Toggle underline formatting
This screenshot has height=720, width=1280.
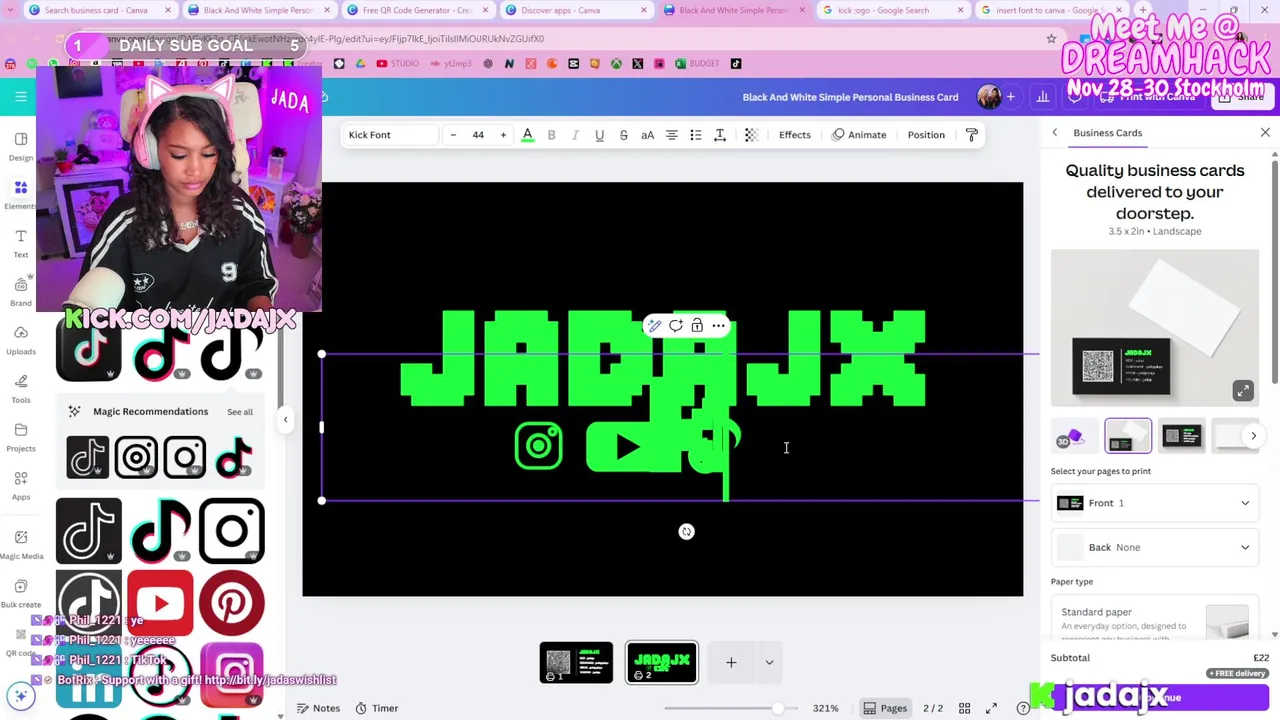tap(599, 135)
